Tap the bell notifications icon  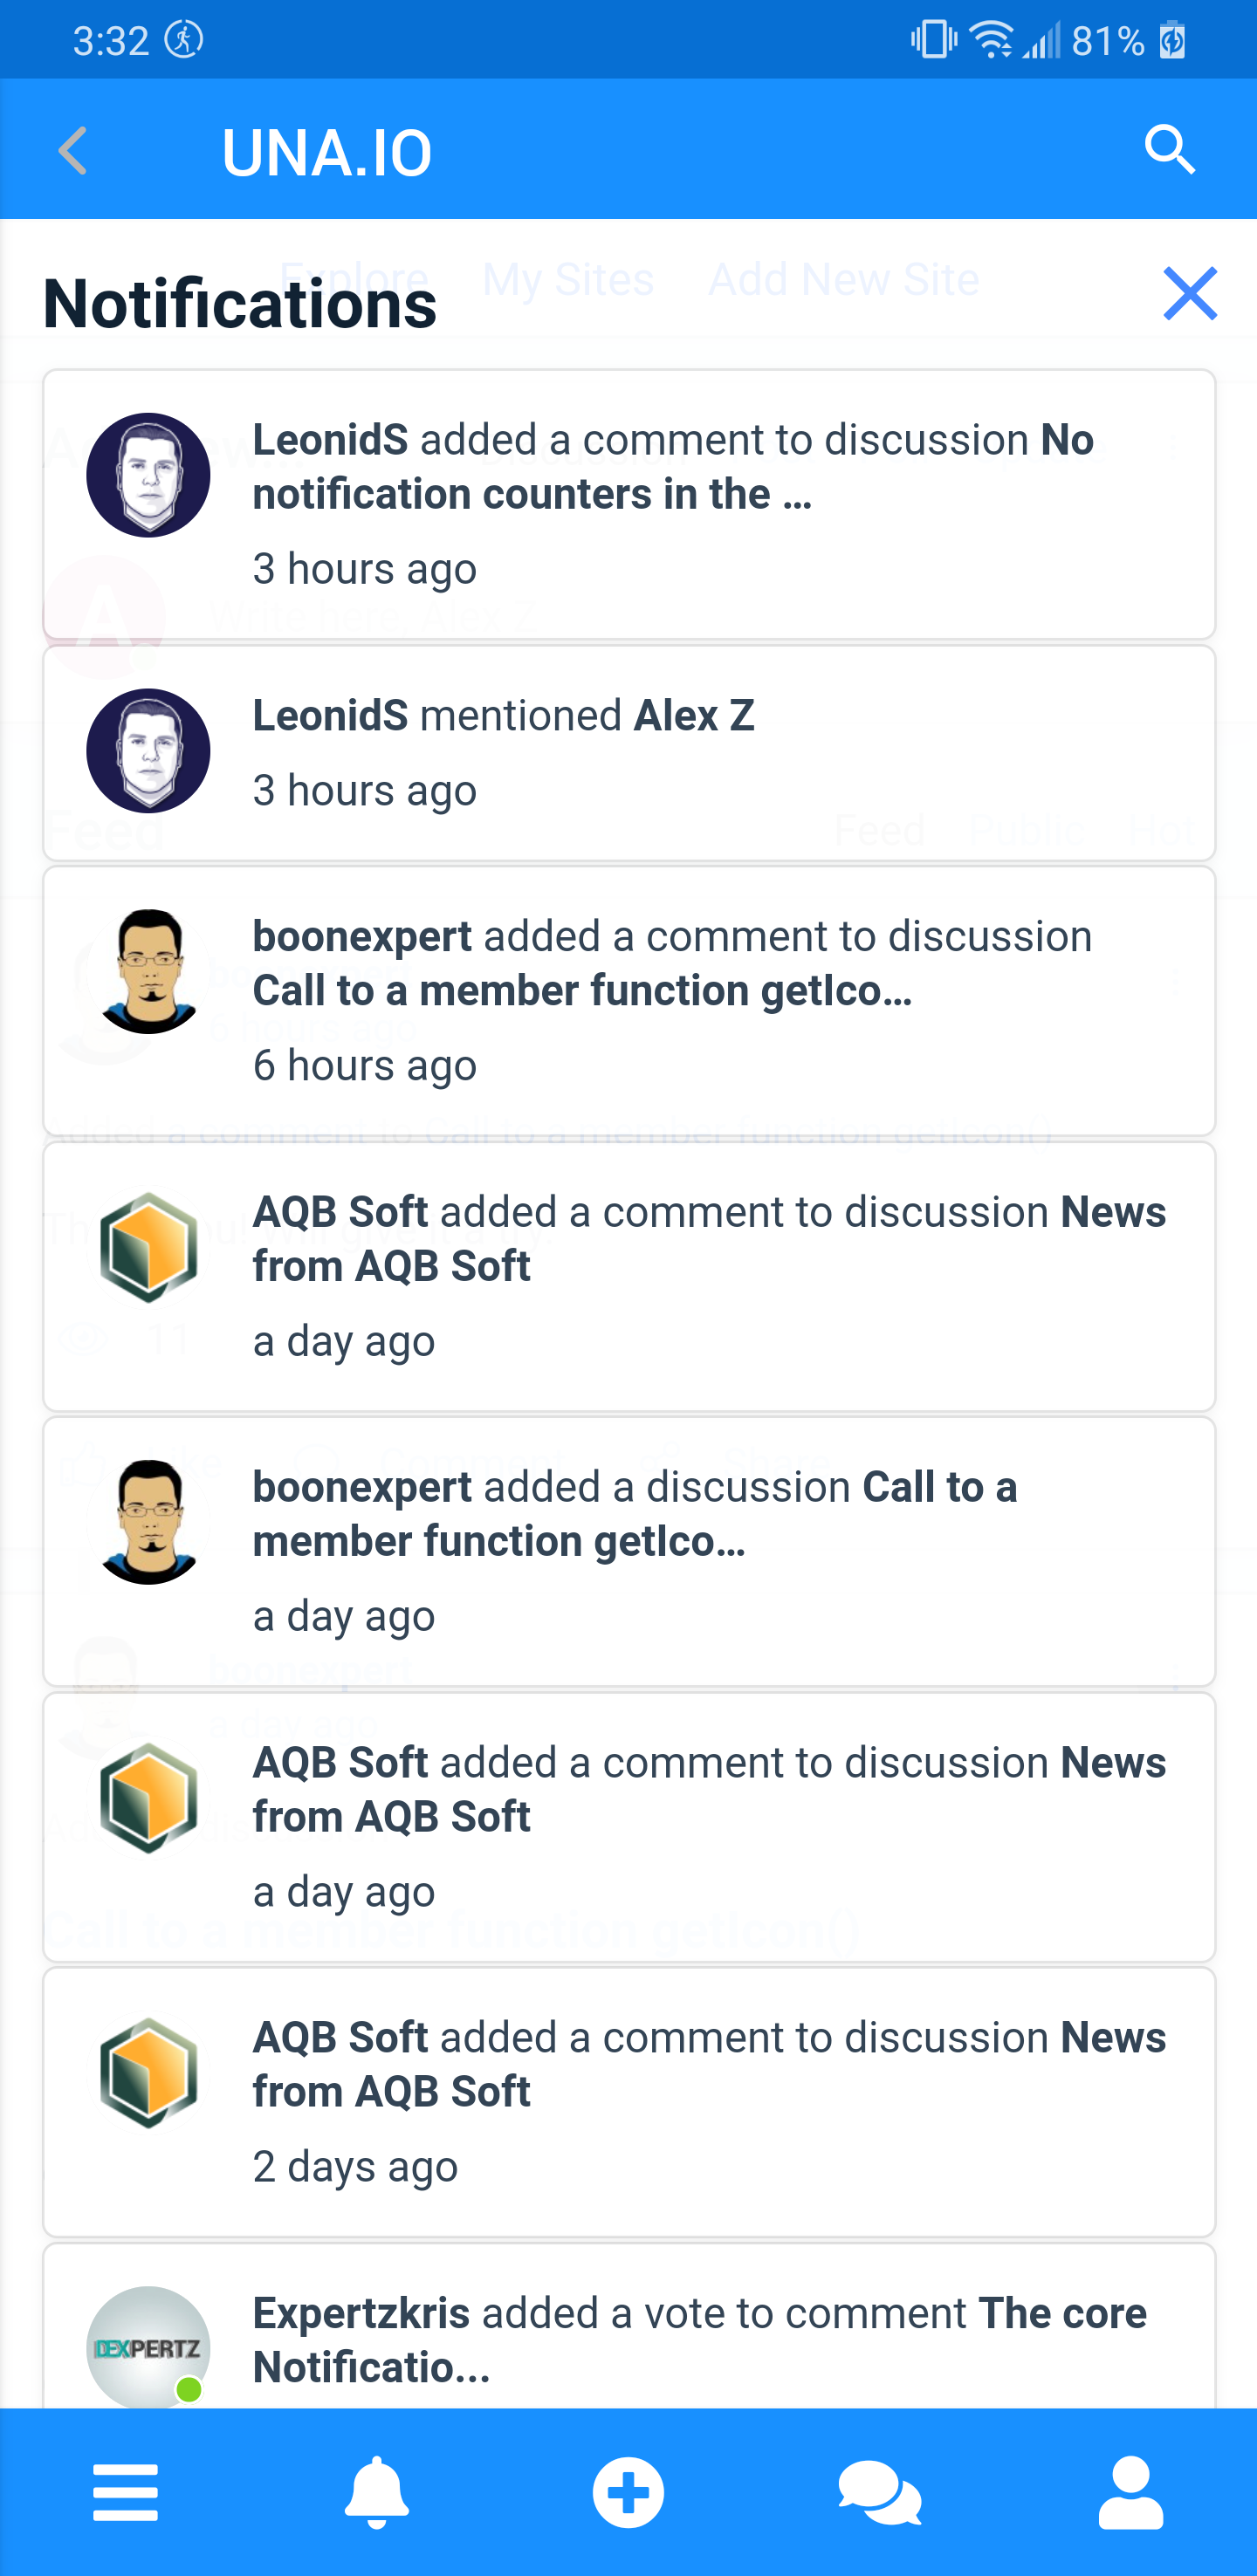tap(377, 2491)
